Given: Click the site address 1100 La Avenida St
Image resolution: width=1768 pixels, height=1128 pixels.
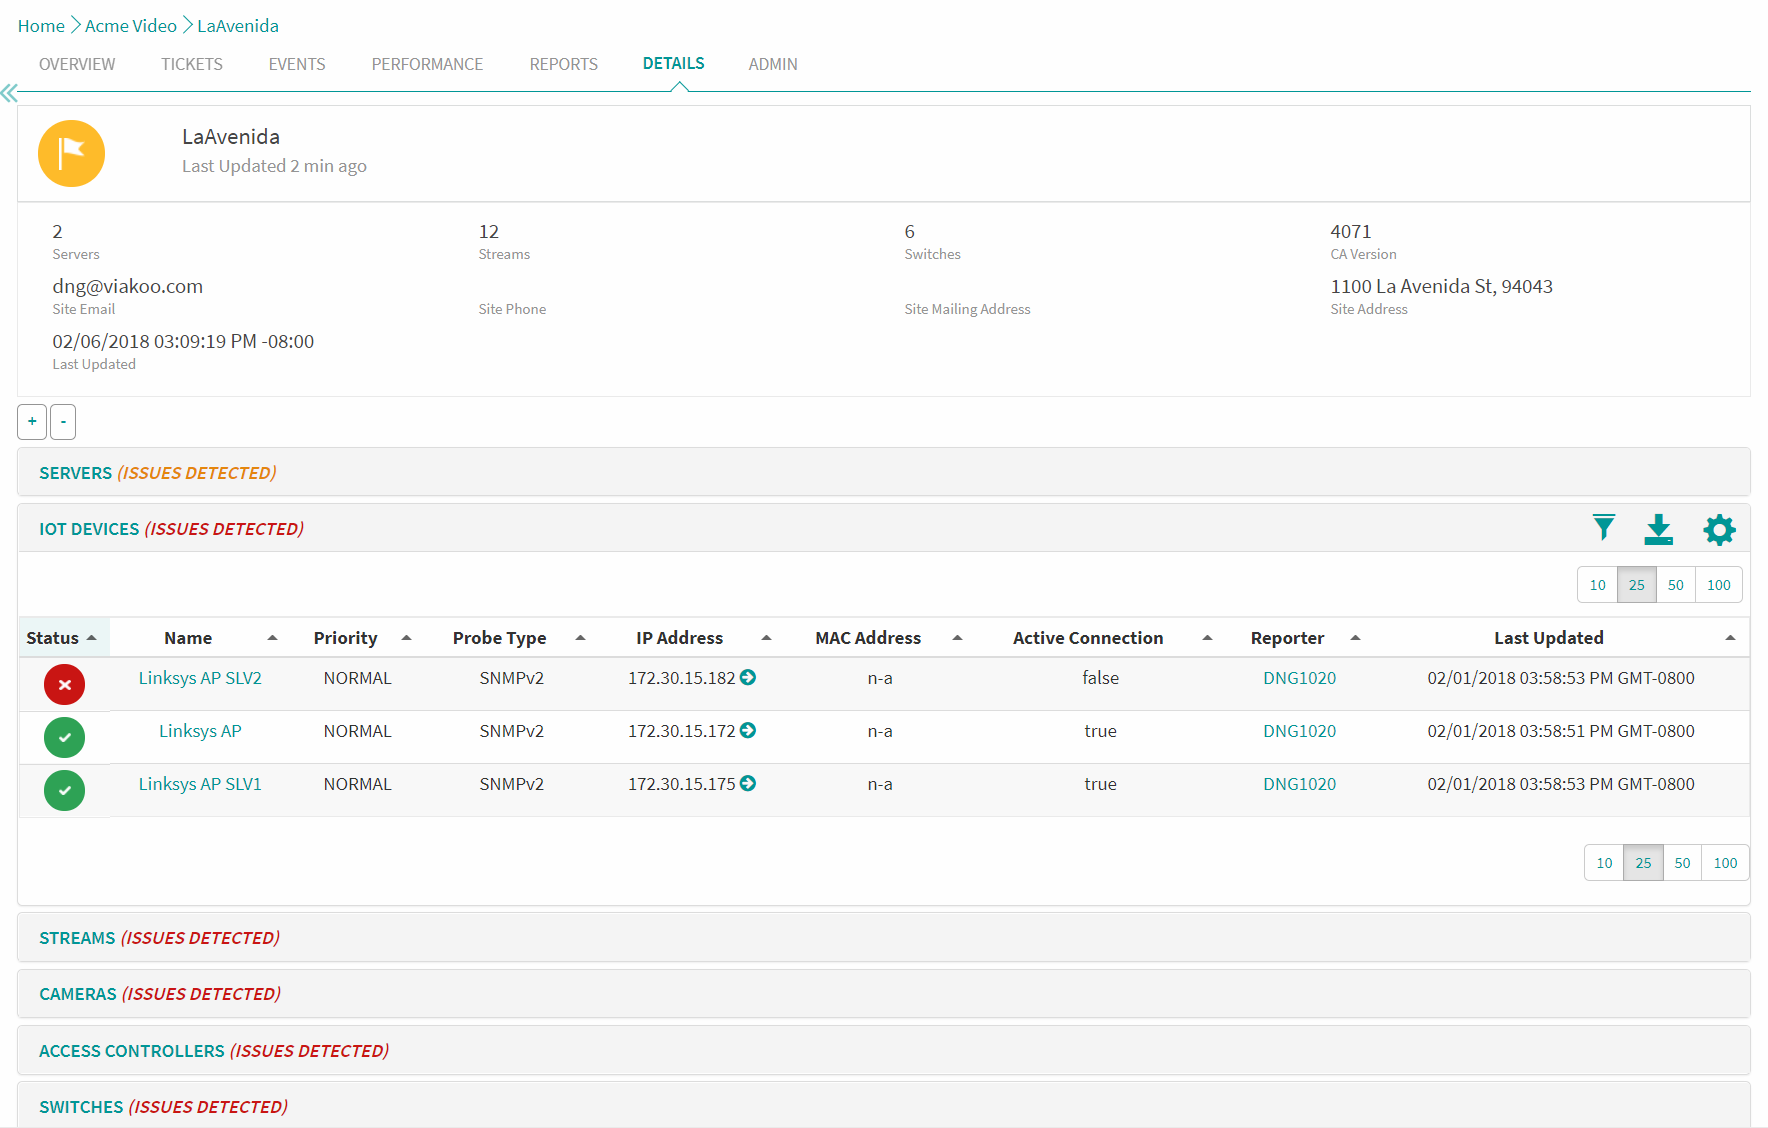Looking at the screenshot, I should (x=1441, y=287).
